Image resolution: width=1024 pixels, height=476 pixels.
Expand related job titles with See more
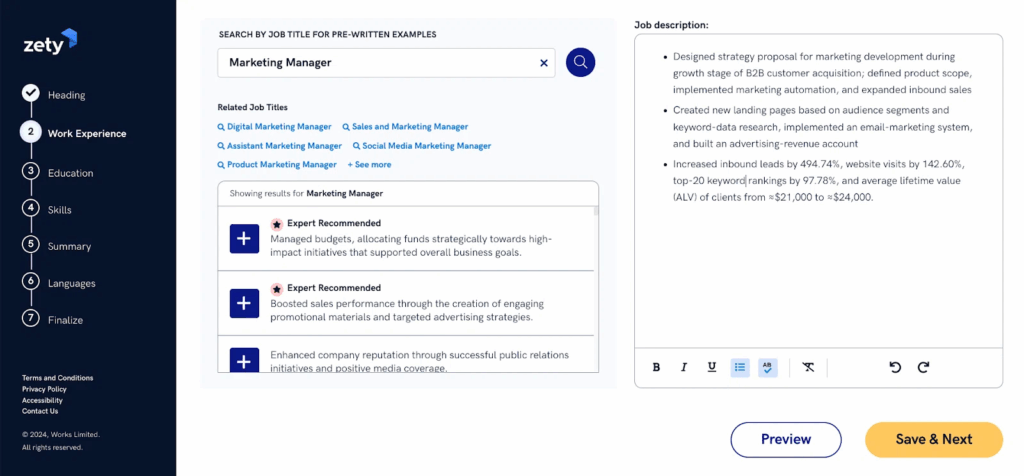coord(369,164)
